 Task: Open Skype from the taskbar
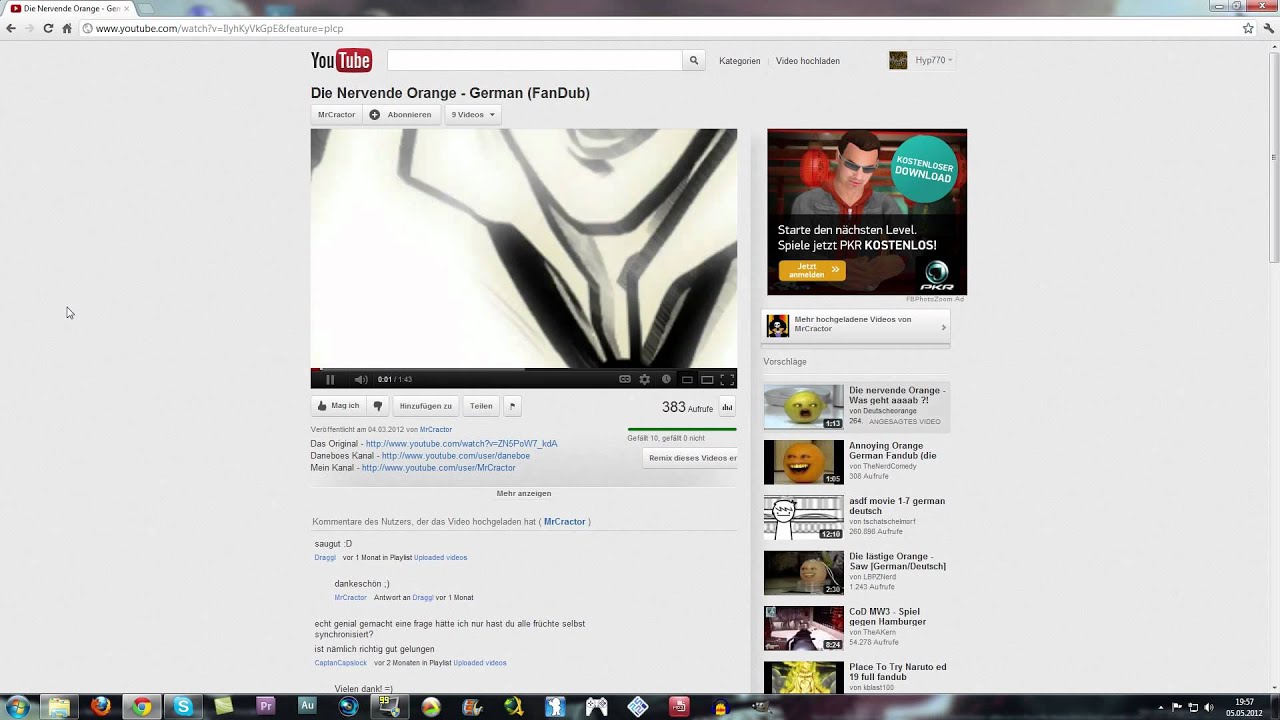tap(183, 707)
